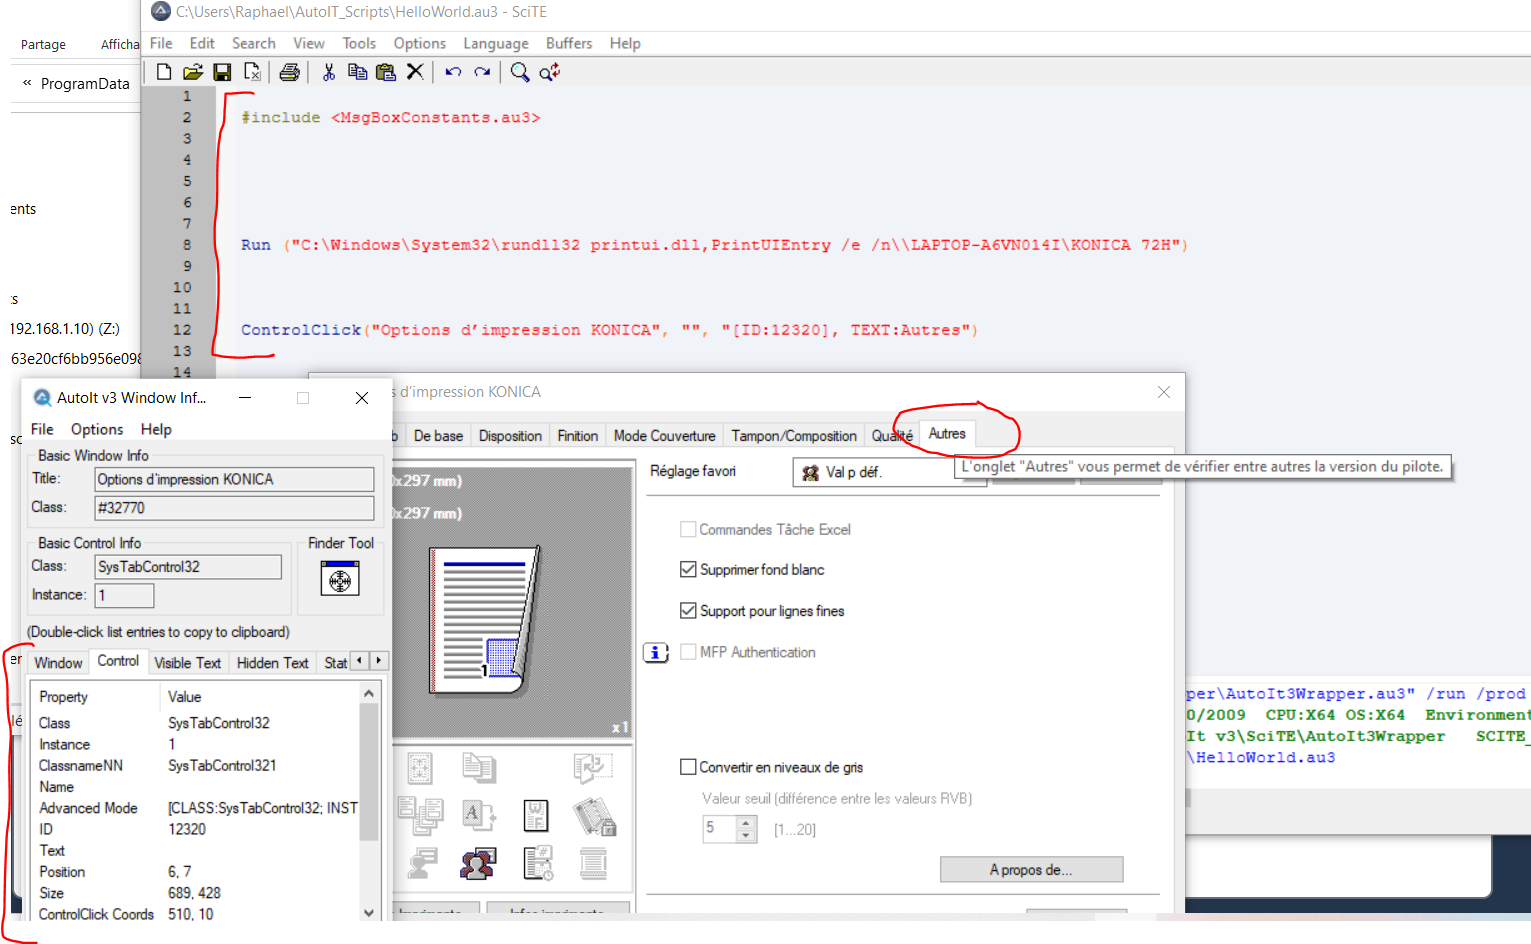The height and width of the screenshot is (944, 1531).
Task: Open the Tools menu in SciTE
Action: click(x=358, y=44)
